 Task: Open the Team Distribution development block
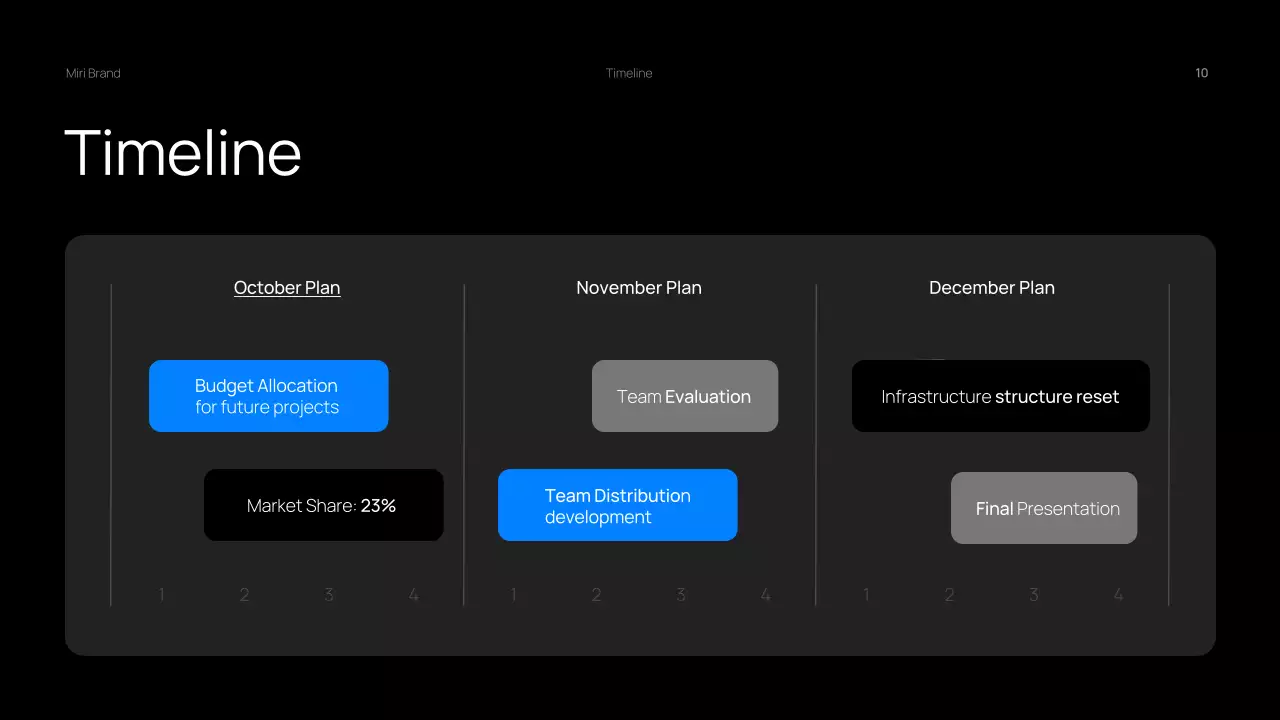(x=617, y=505)
